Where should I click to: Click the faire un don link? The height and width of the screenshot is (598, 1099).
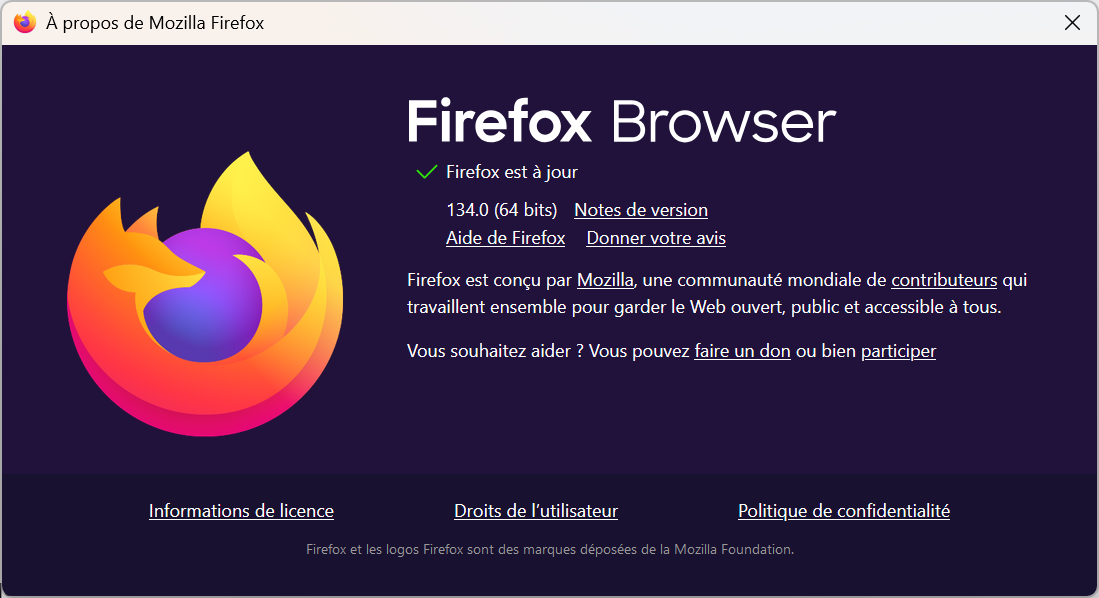point(742,351)
